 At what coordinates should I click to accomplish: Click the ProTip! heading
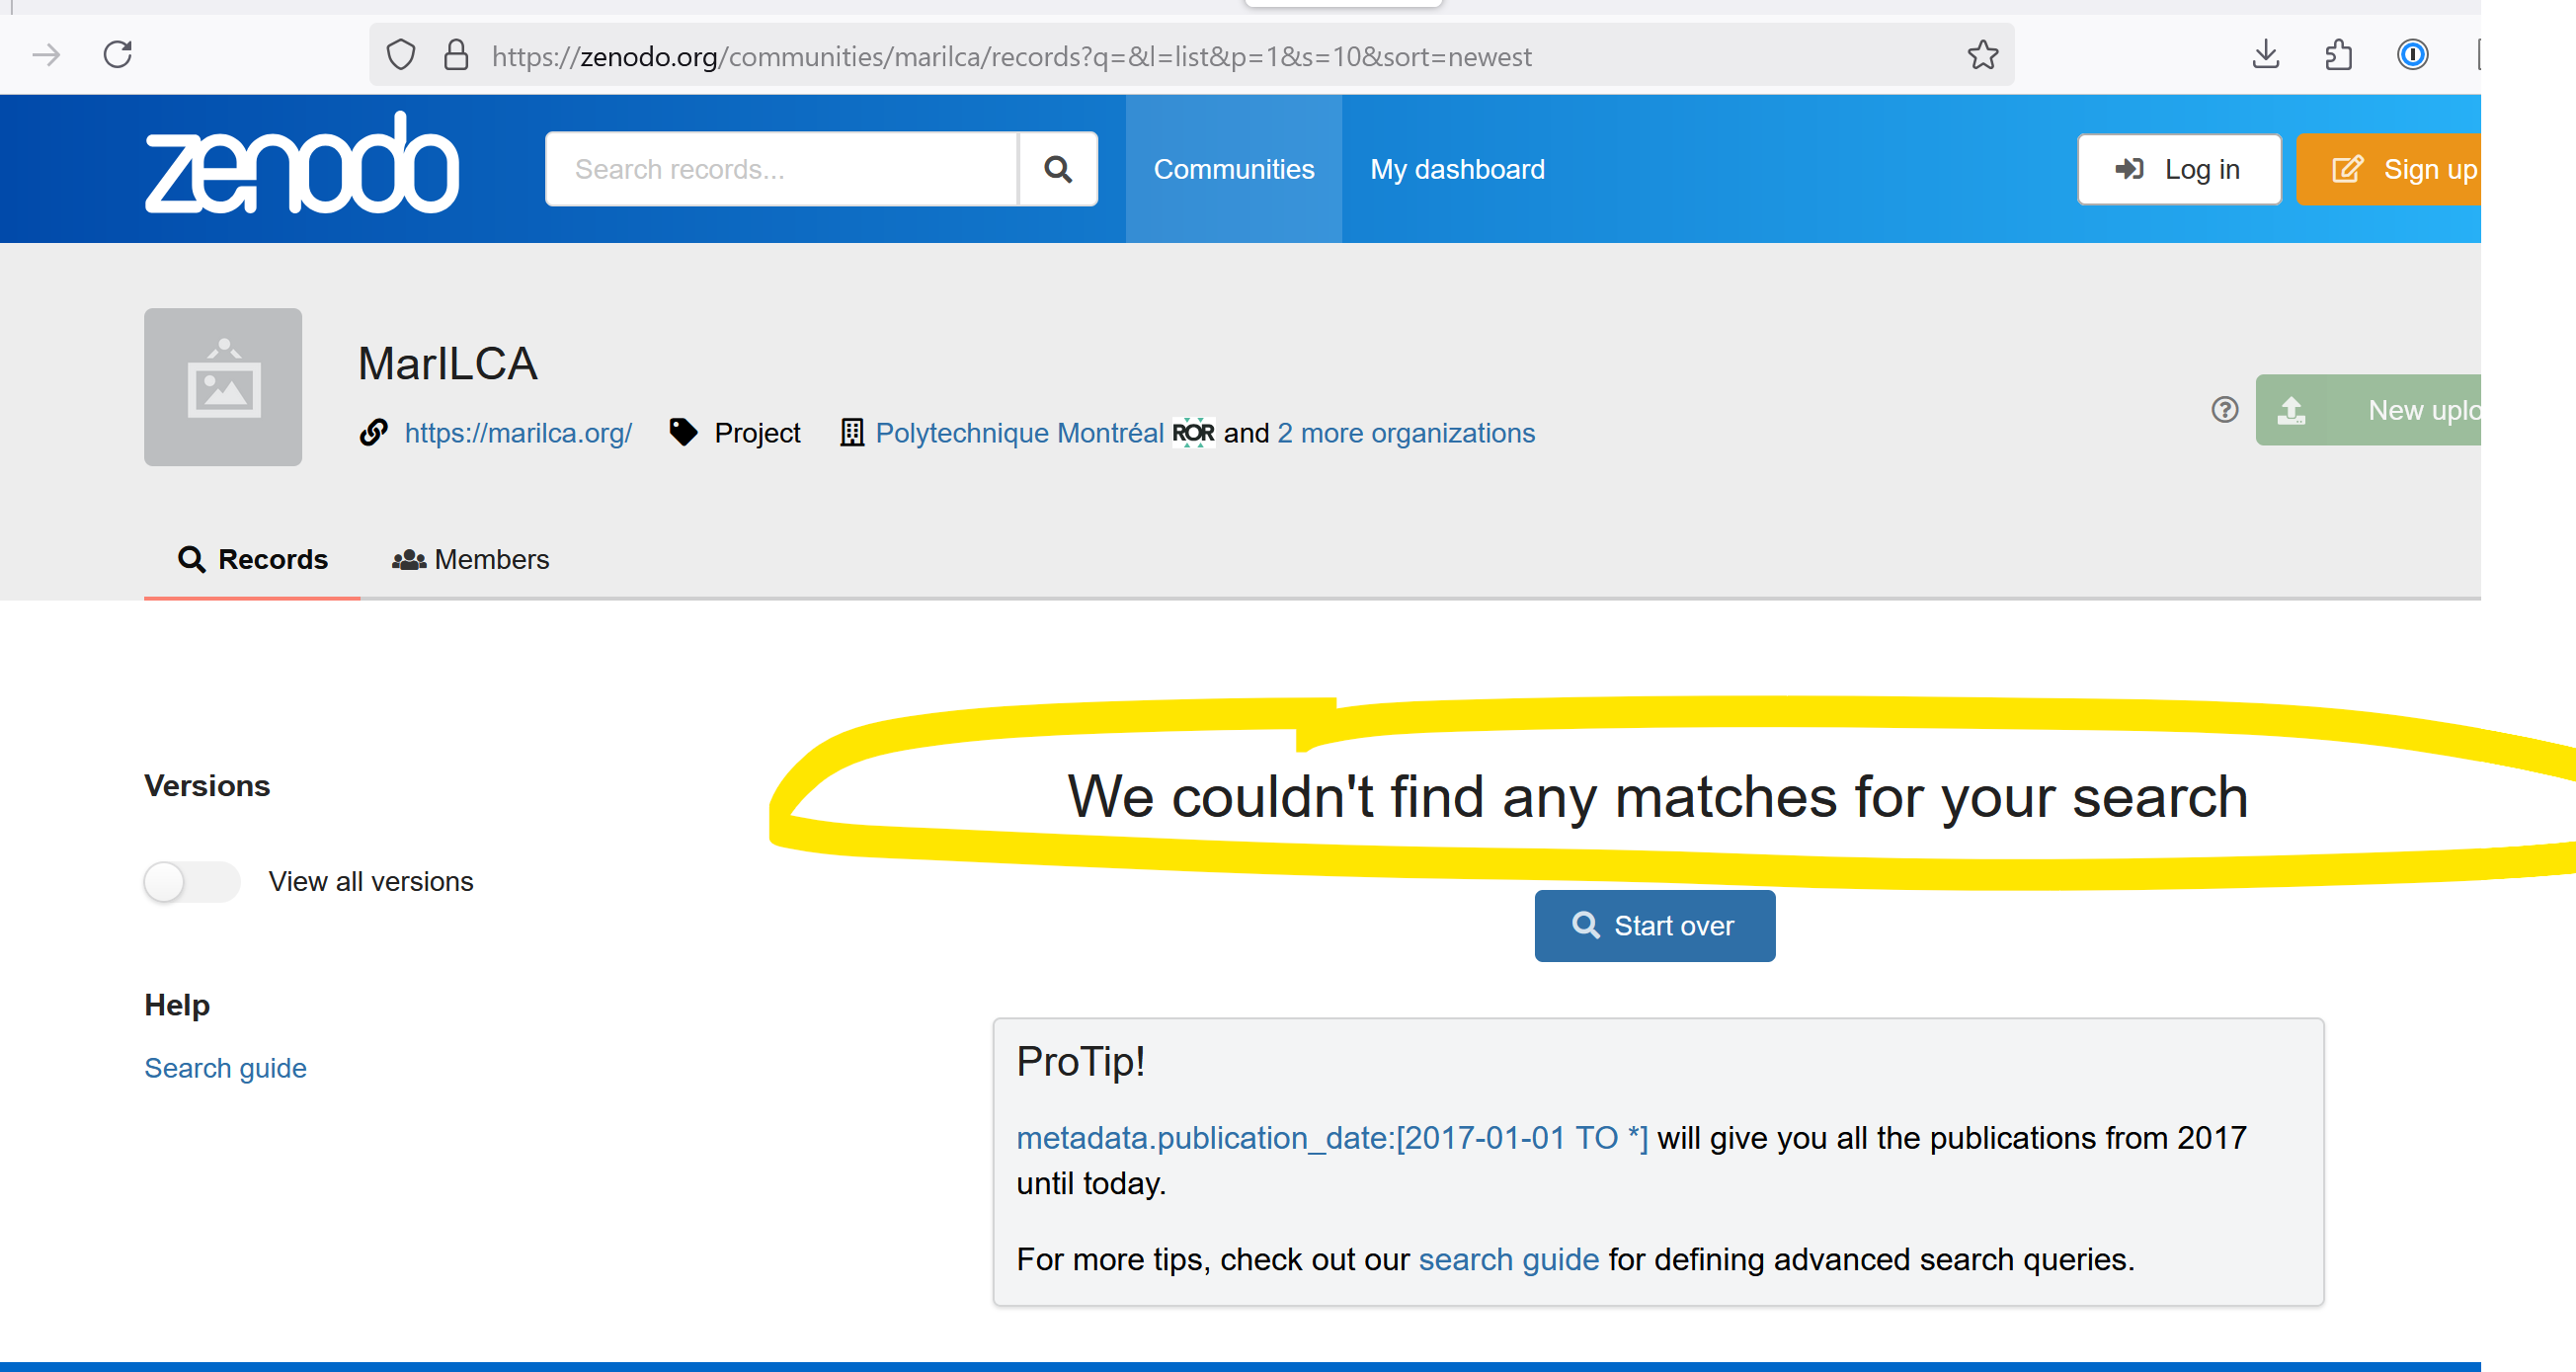(1080, 1061)
